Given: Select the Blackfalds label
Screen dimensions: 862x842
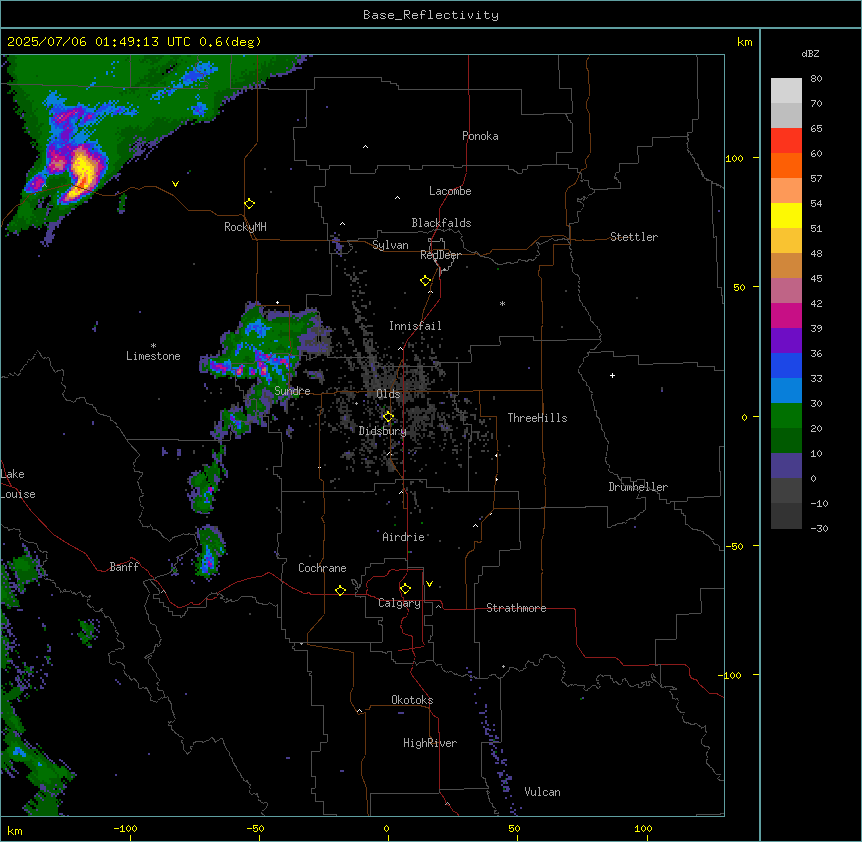Looking at the screenshot, I should (x=441, y=223).
